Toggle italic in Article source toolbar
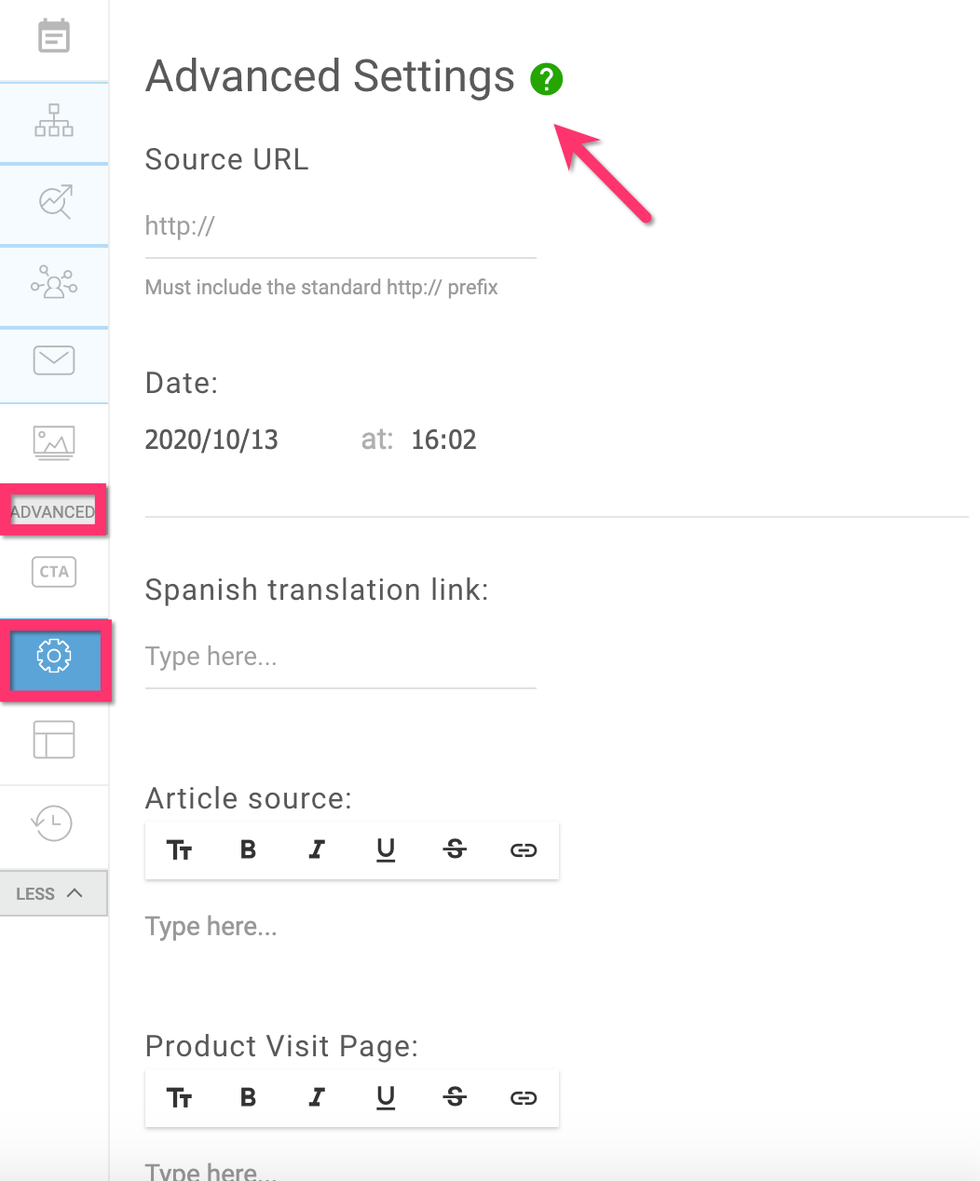The height and width of the screenshot is (1181, 980). [317, 850]
